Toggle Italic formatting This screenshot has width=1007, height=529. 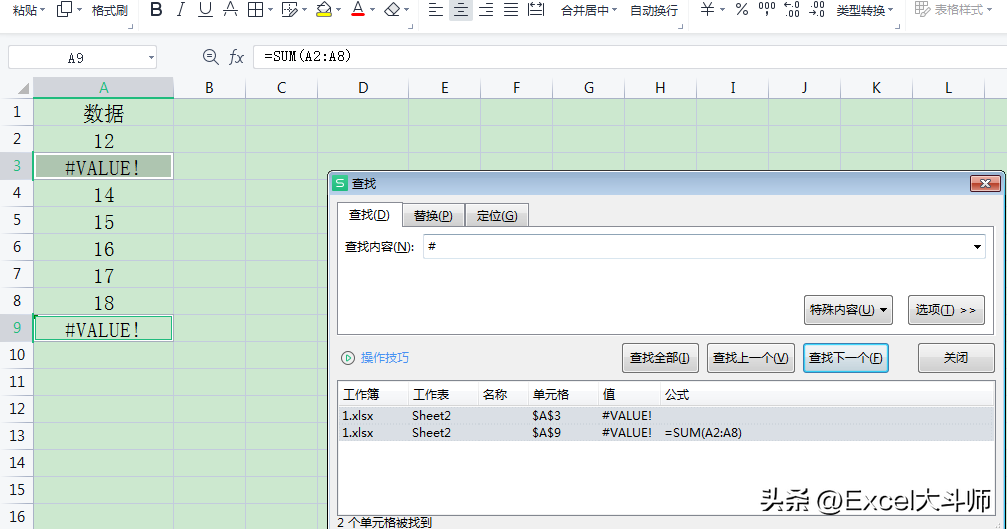pos(180,10)
